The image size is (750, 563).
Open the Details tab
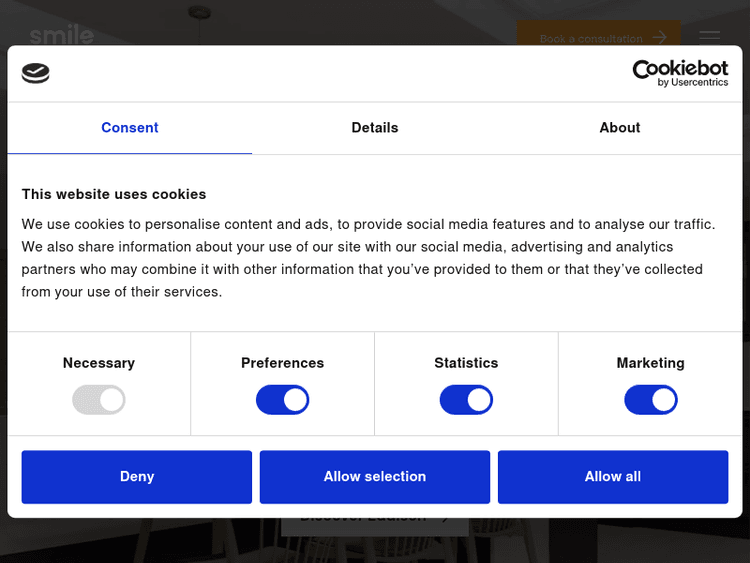[x=375, y=128]
